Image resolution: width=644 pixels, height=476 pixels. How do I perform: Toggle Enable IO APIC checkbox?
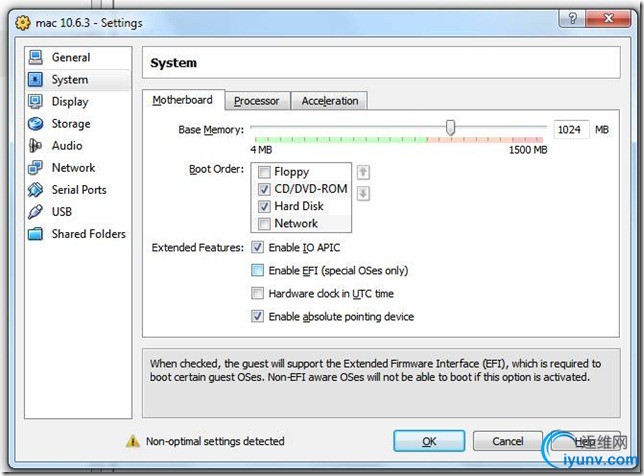(258, 247)
